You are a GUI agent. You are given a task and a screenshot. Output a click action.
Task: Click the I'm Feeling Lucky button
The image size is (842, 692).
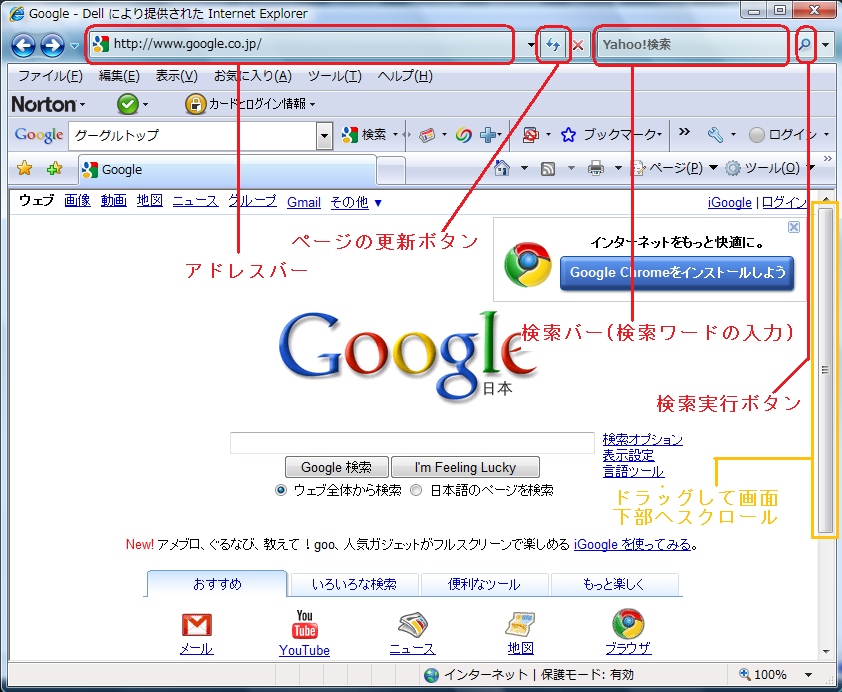(465, 467)
